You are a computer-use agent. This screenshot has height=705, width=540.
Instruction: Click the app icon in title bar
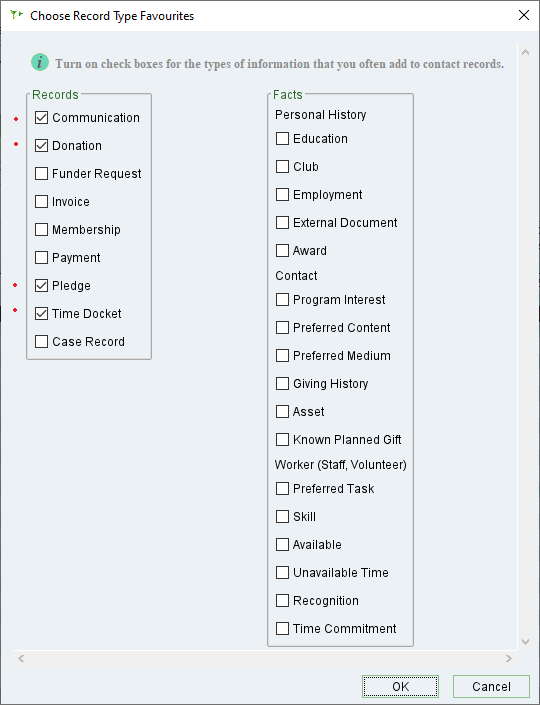coord(17,15)
